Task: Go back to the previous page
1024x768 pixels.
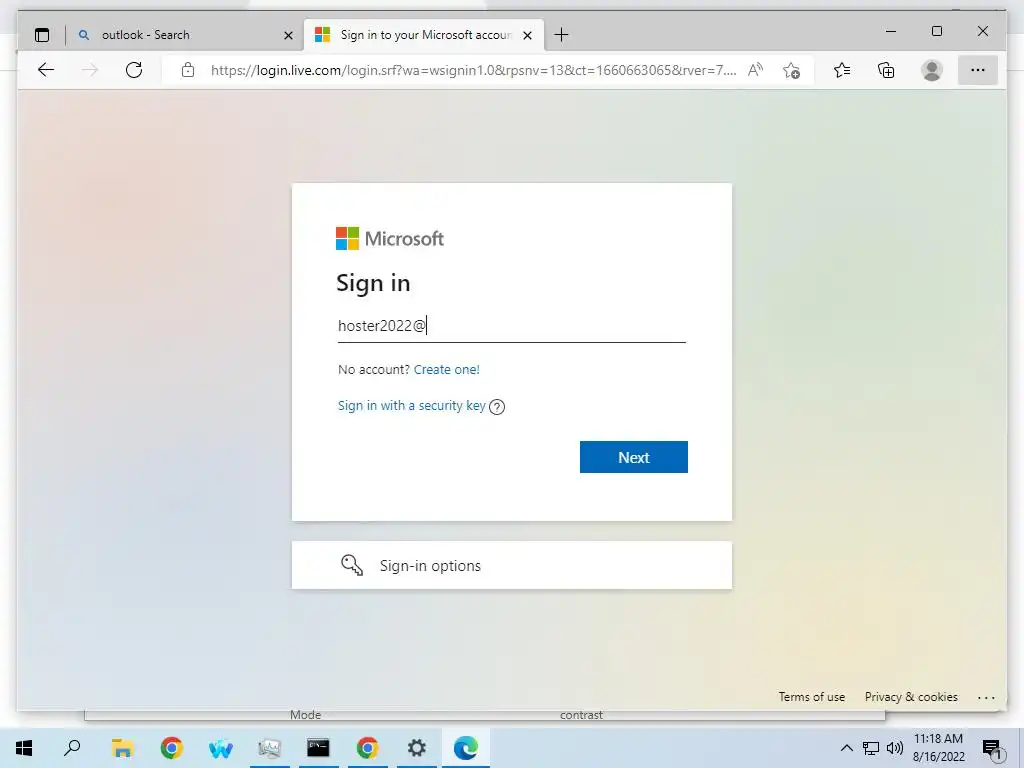Action: tap(46, 70)
